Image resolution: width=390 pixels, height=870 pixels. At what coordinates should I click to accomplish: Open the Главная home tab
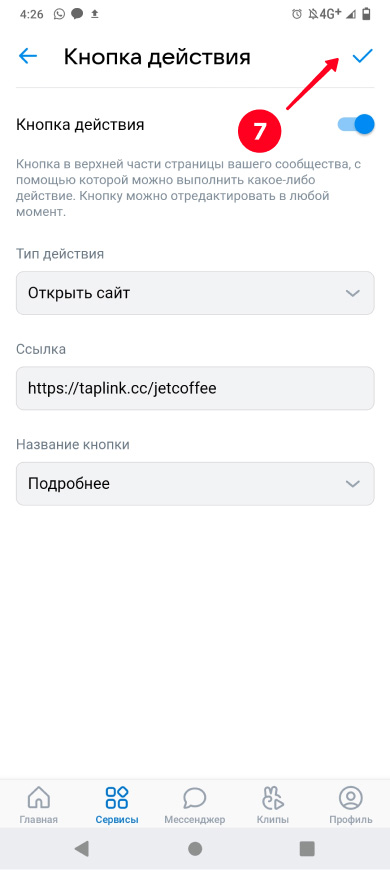(x=38, y=804)
